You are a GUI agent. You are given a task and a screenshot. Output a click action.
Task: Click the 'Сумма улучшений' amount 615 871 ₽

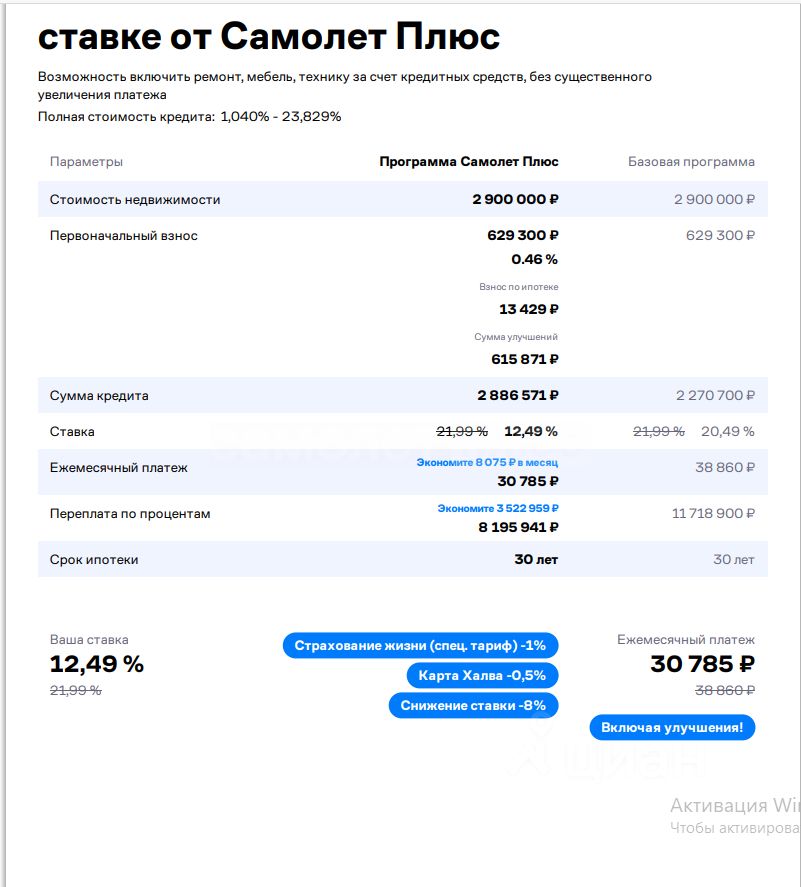tap(525, 359)
